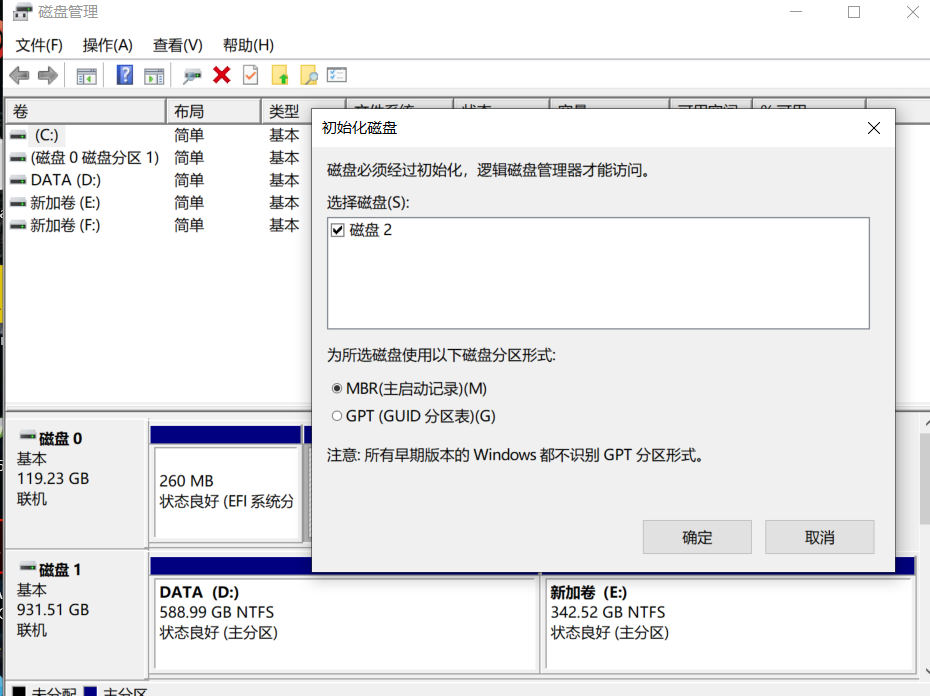Viewport: 930px width, 696px height.
Task: Click the folder magnifier search icon
Action: 309,75
